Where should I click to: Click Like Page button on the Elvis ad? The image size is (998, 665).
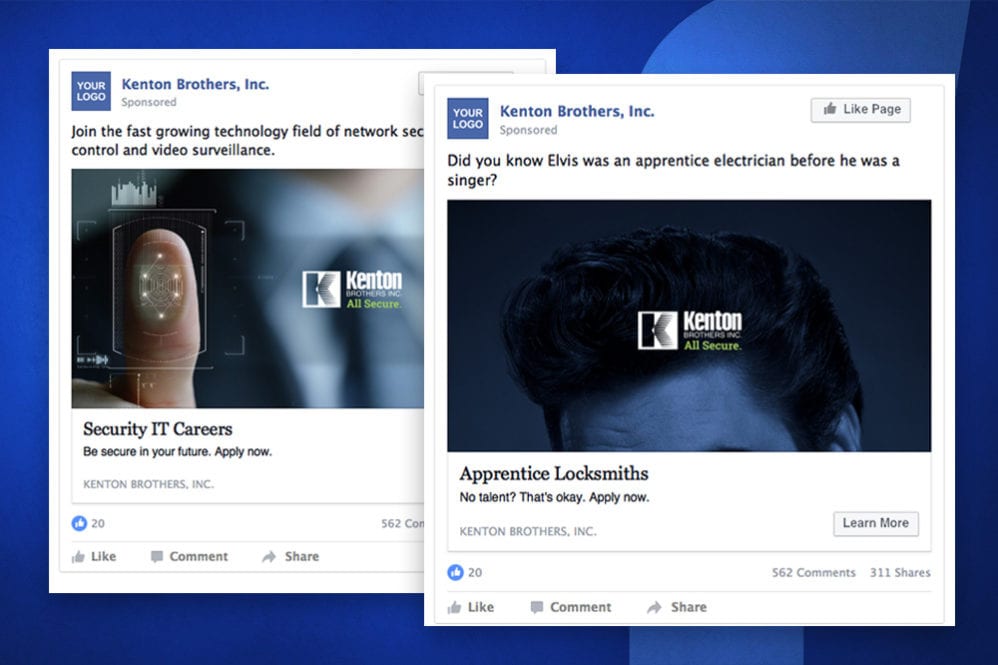[861, 109]
